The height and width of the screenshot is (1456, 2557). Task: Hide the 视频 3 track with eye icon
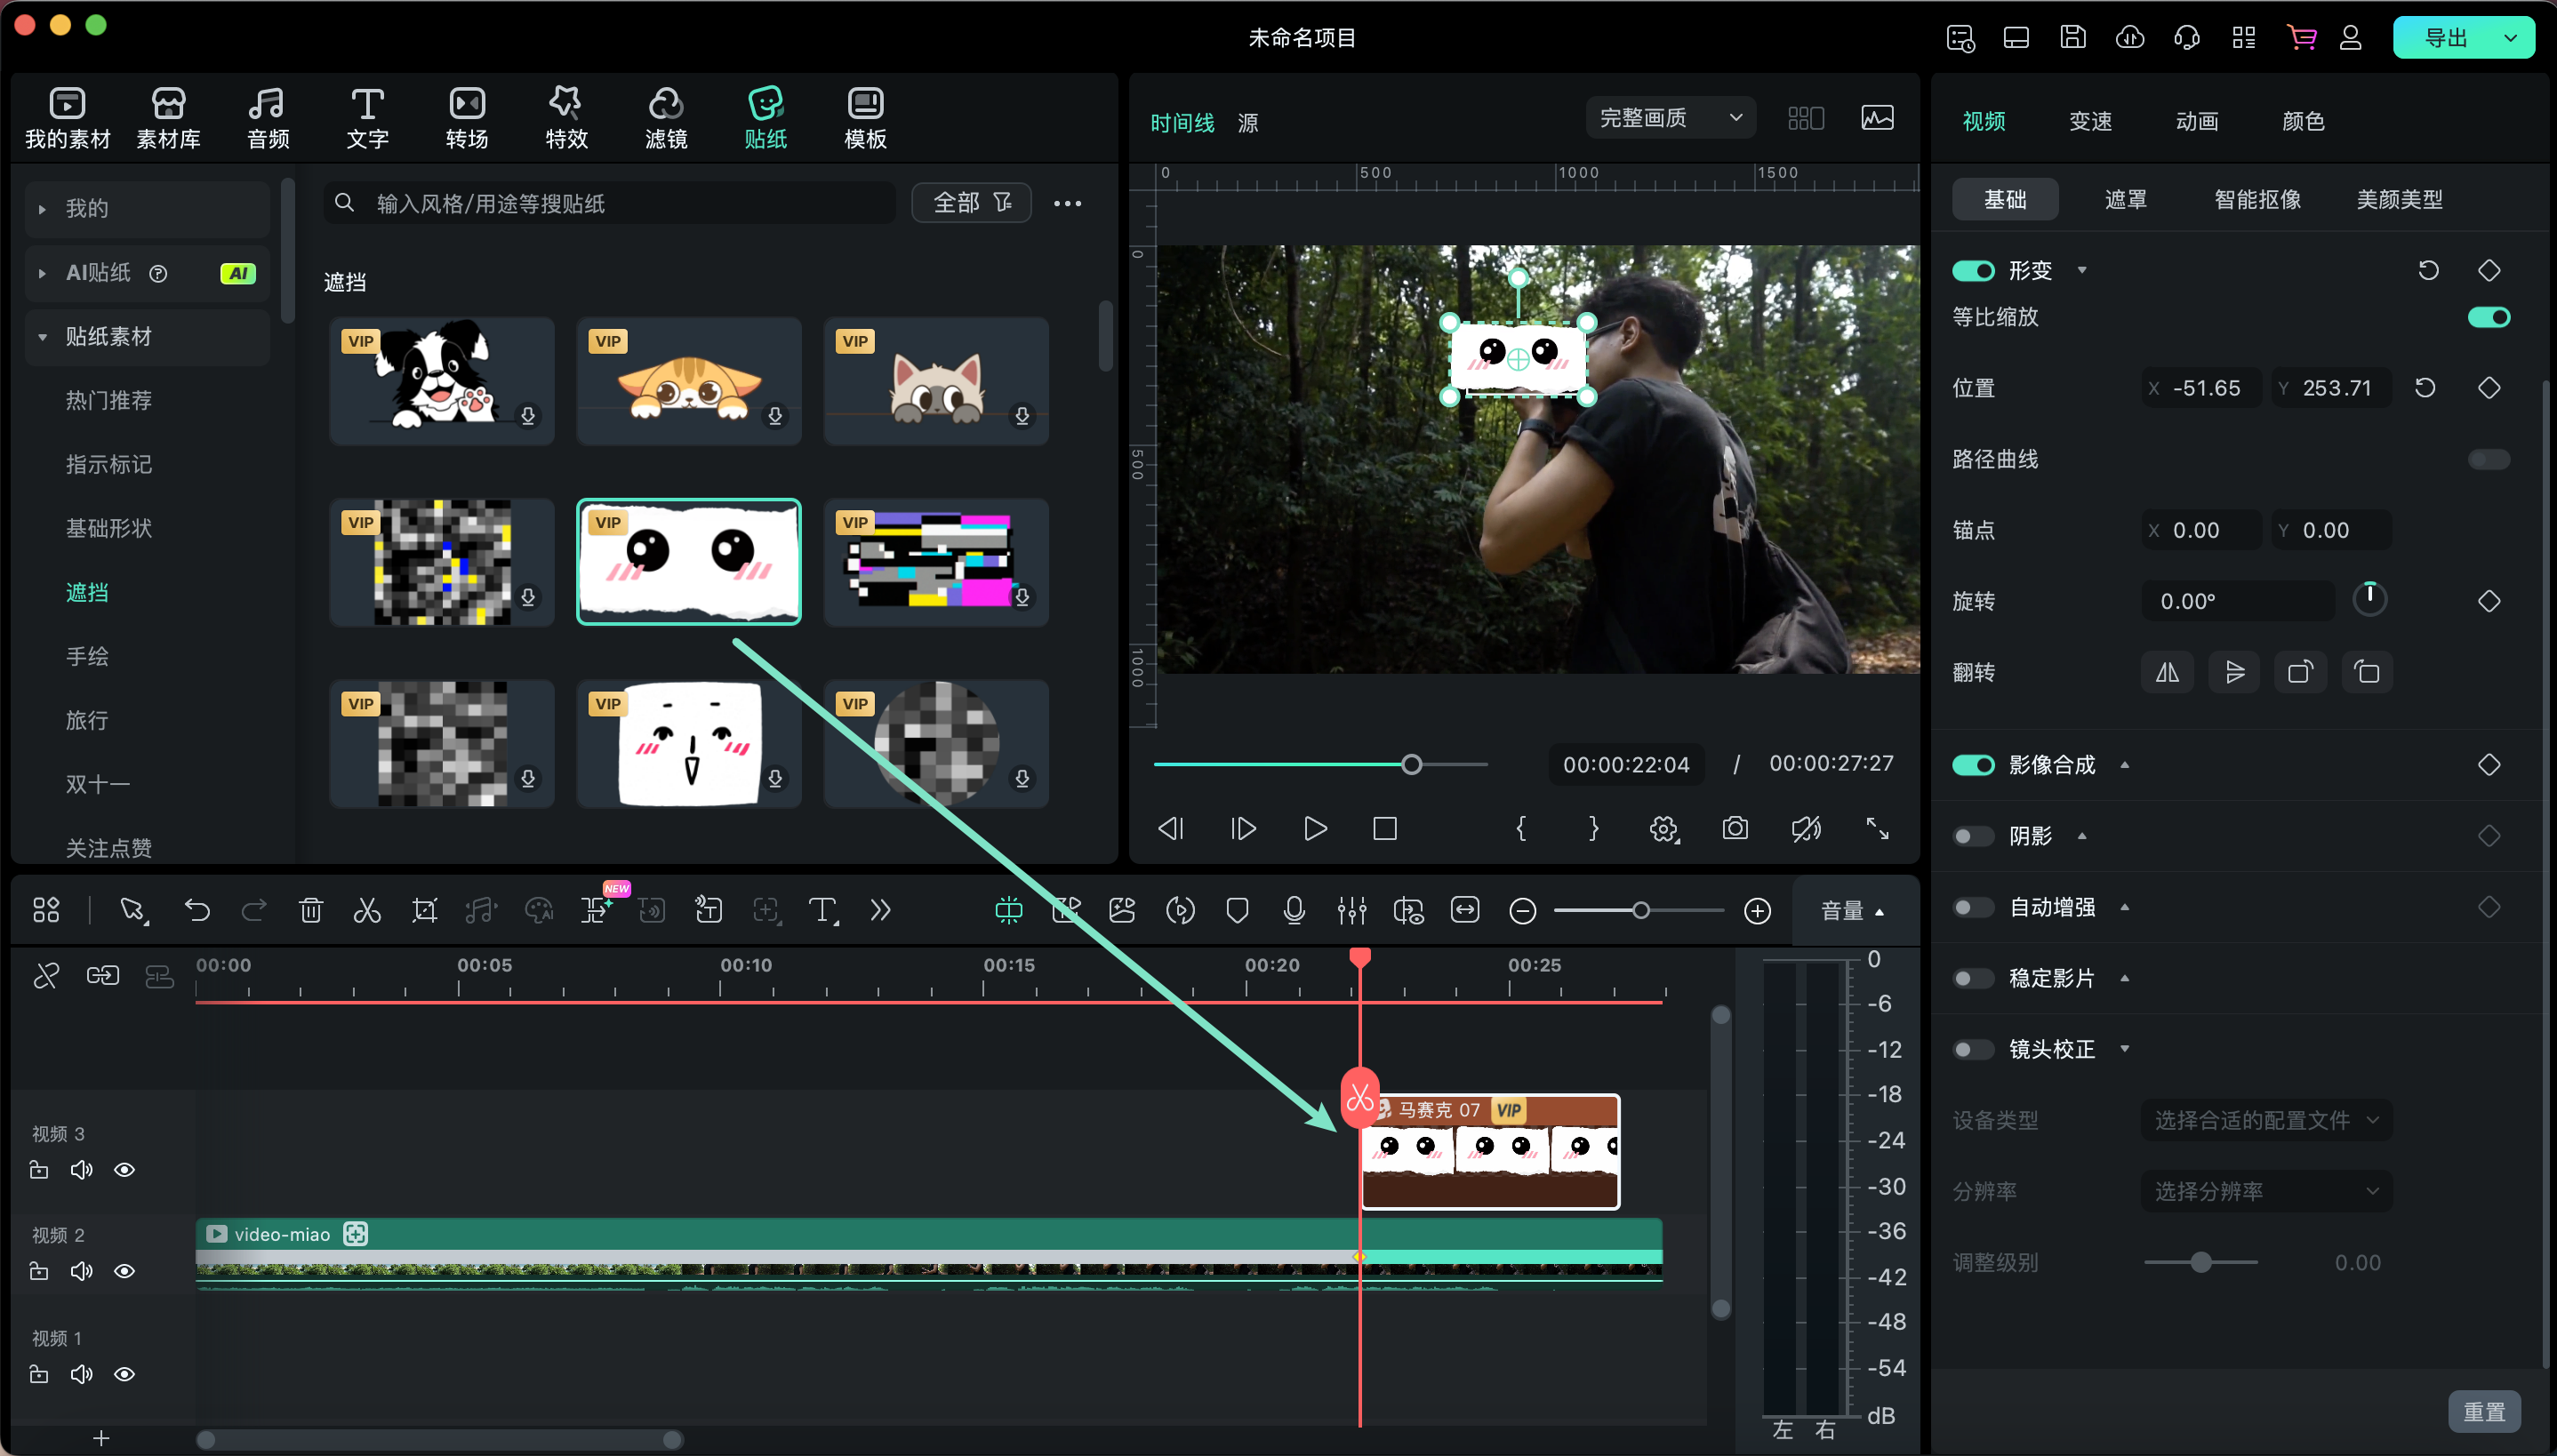pos(125,1170)
